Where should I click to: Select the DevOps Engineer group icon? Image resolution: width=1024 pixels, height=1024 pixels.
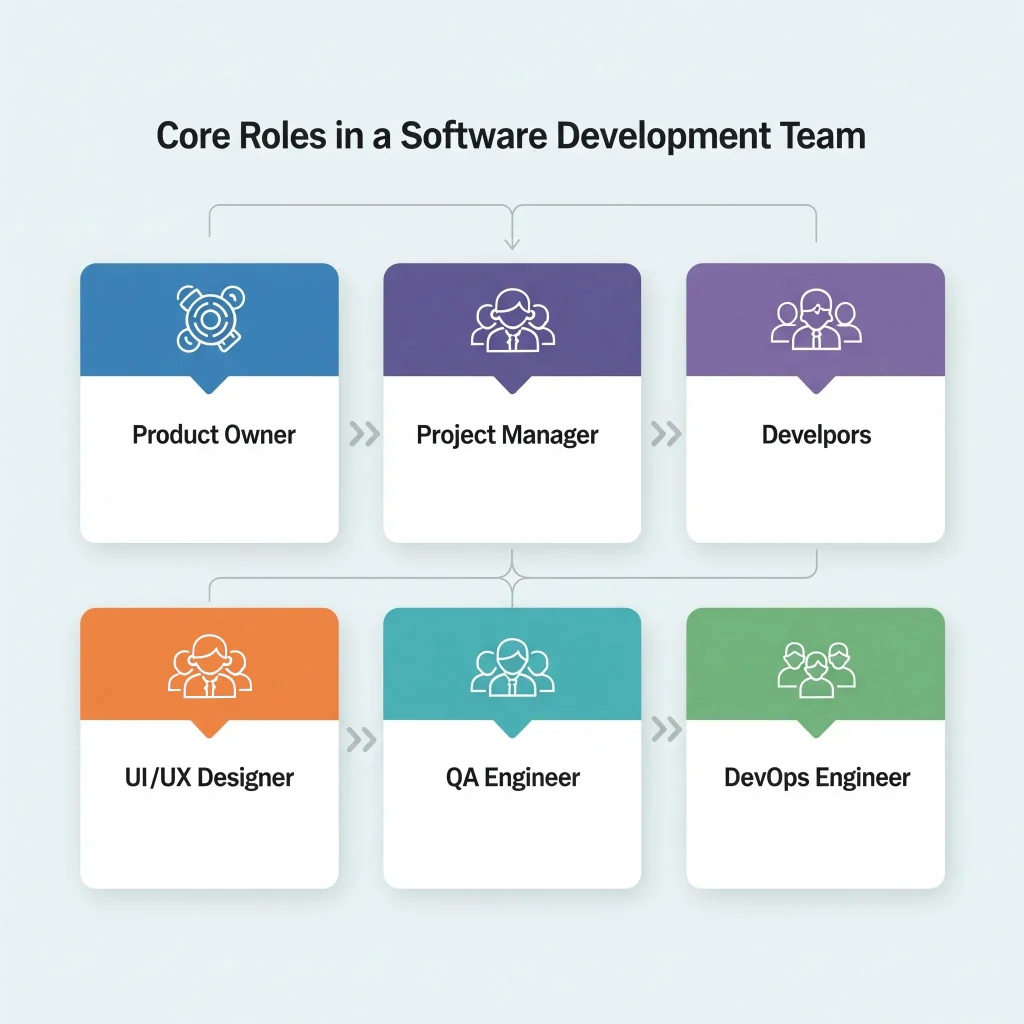[x=815, y=665]
